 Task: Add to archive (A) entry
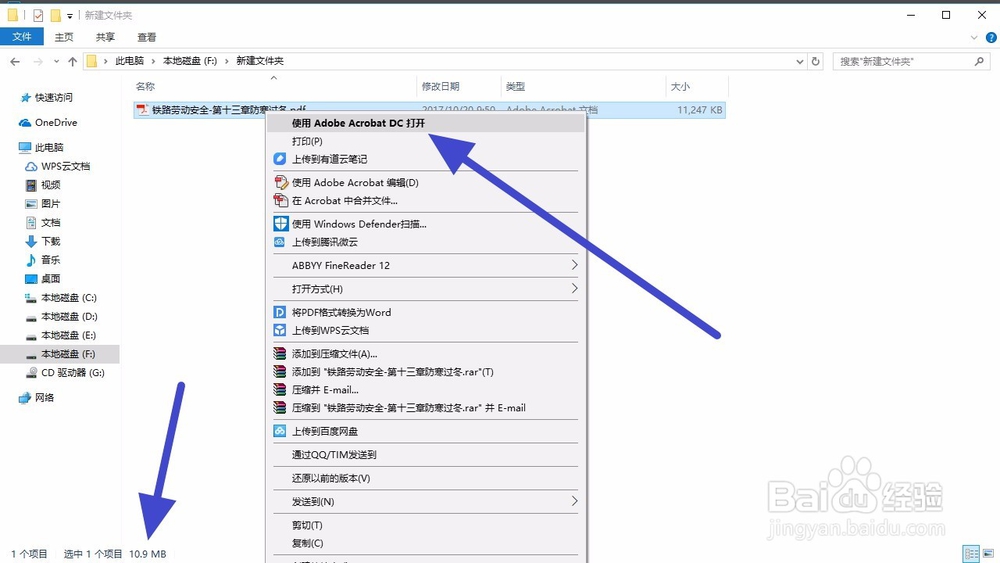click(334, 354)
